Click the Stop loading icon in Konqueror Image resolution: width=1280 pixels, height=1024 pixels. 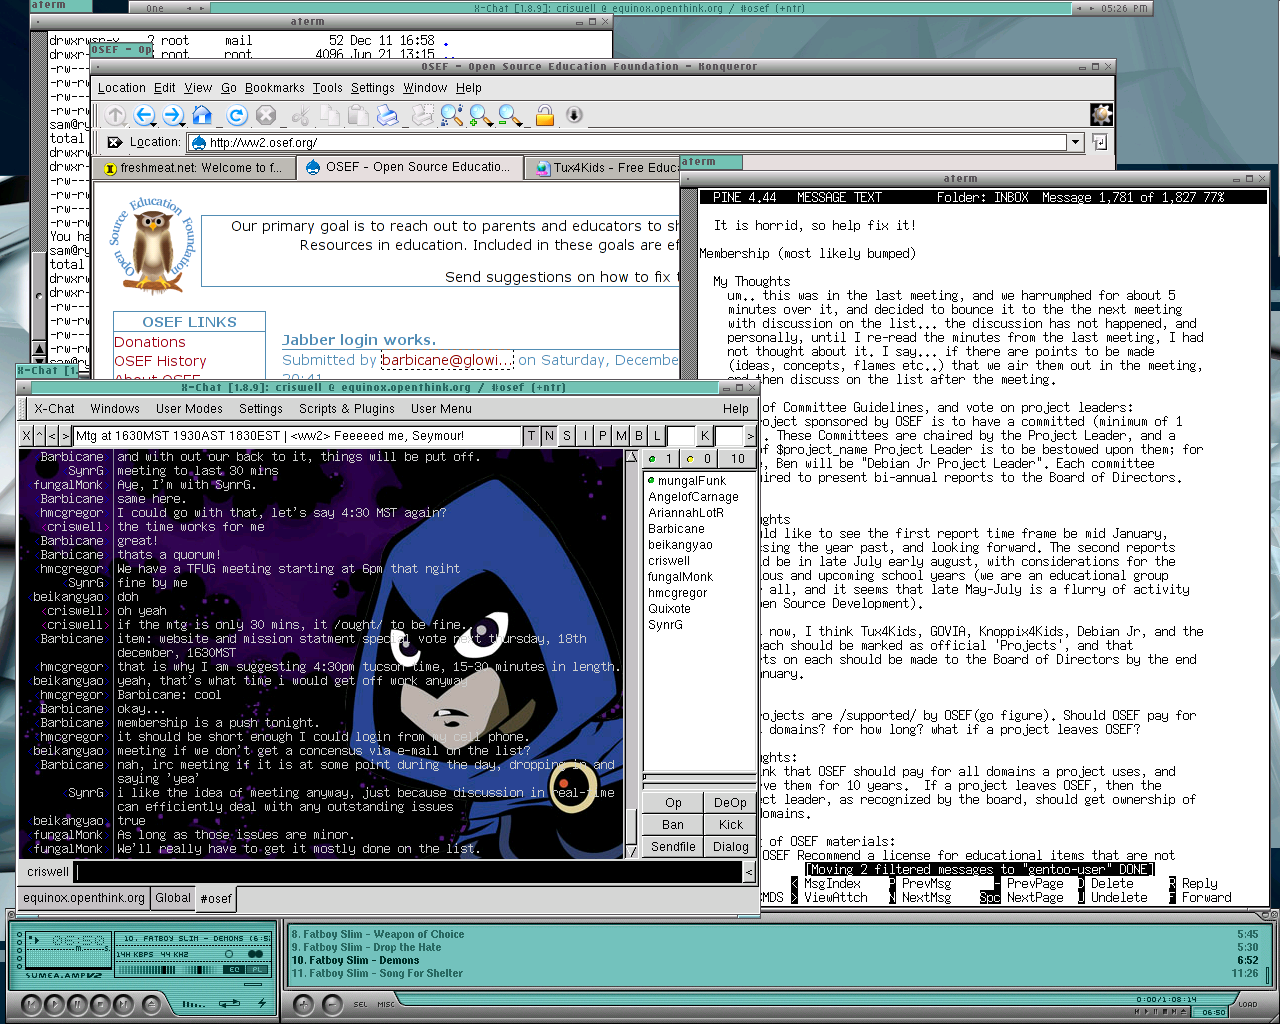tap(265, 115)
